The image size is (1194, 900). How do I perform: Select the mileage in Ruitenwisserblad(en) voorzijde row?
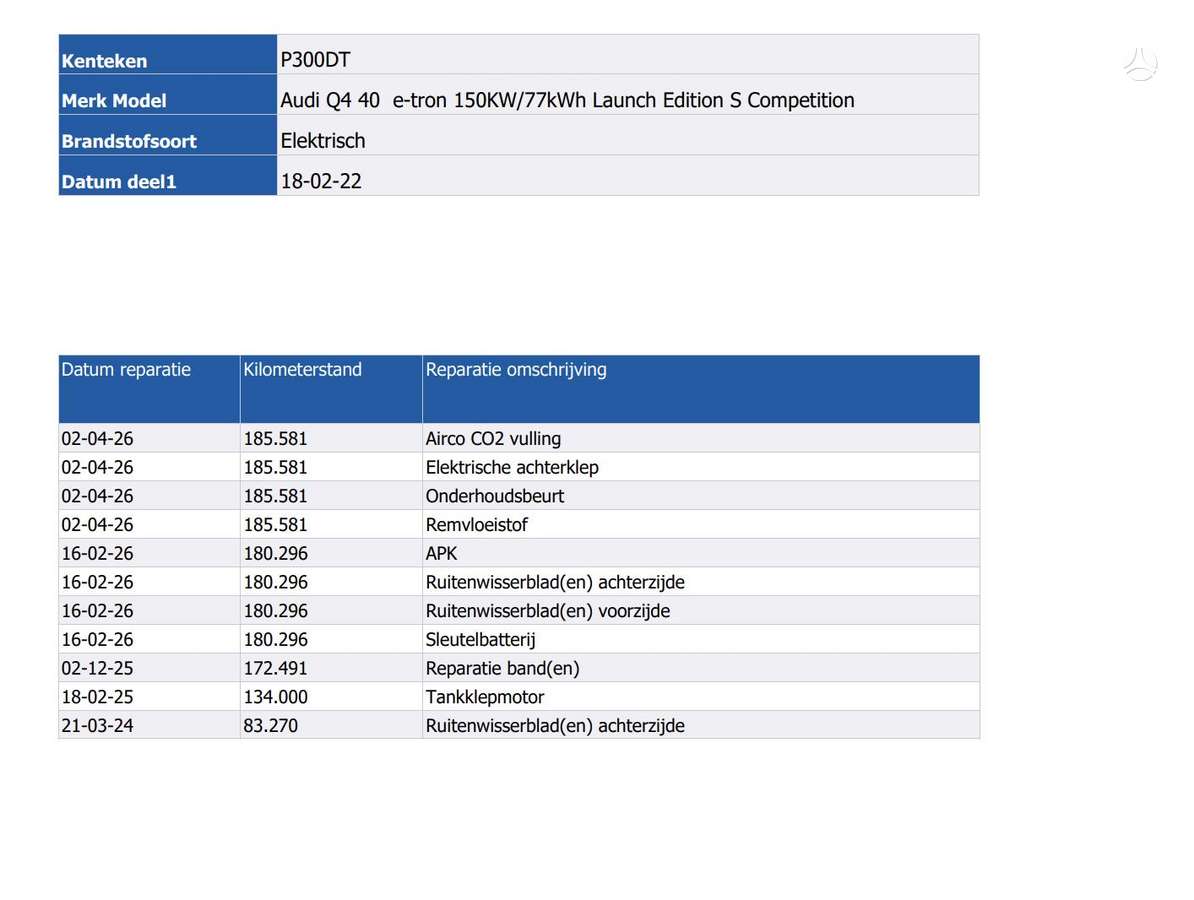pyautogui.click(x=275, y=611)
